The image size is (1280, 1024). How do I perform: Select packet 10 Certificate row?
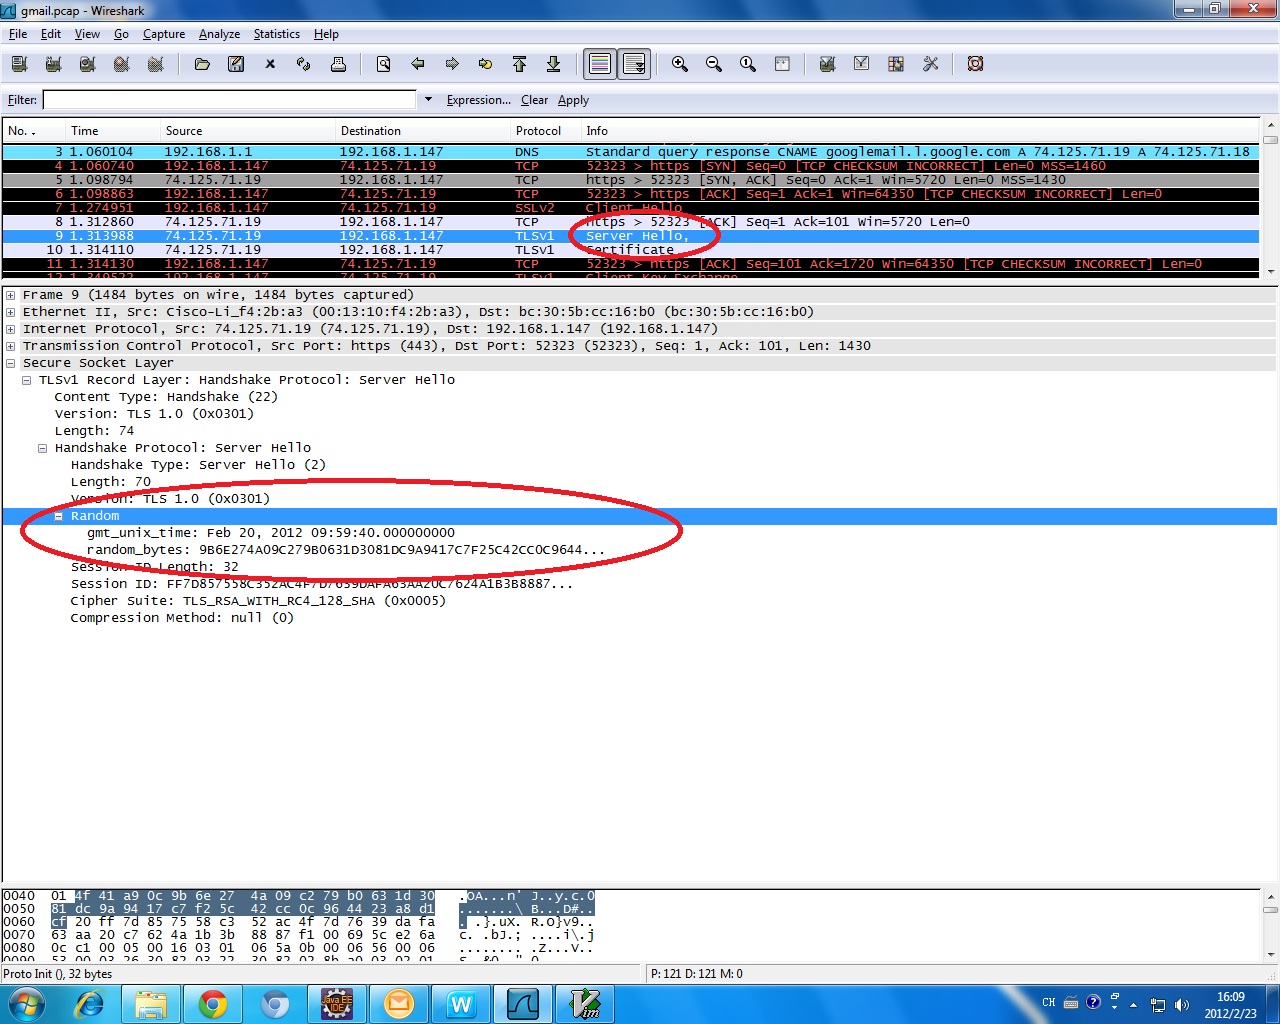click(630, 250)
